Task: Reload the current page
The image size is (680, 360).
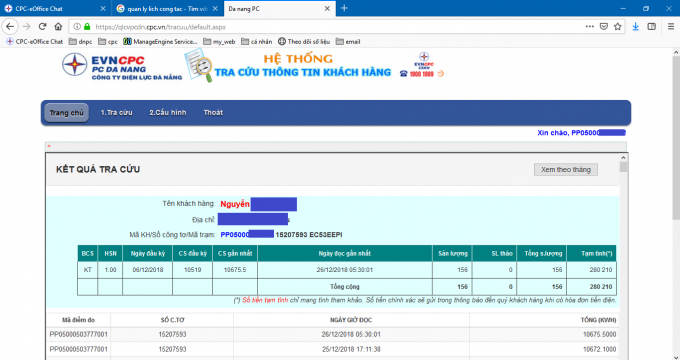Action: pos(42,26)
